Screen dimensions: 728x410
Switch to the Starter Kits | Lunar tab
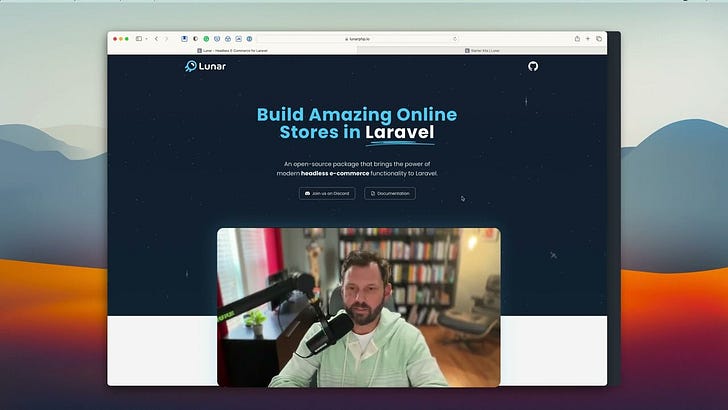[x=482, y=51]
